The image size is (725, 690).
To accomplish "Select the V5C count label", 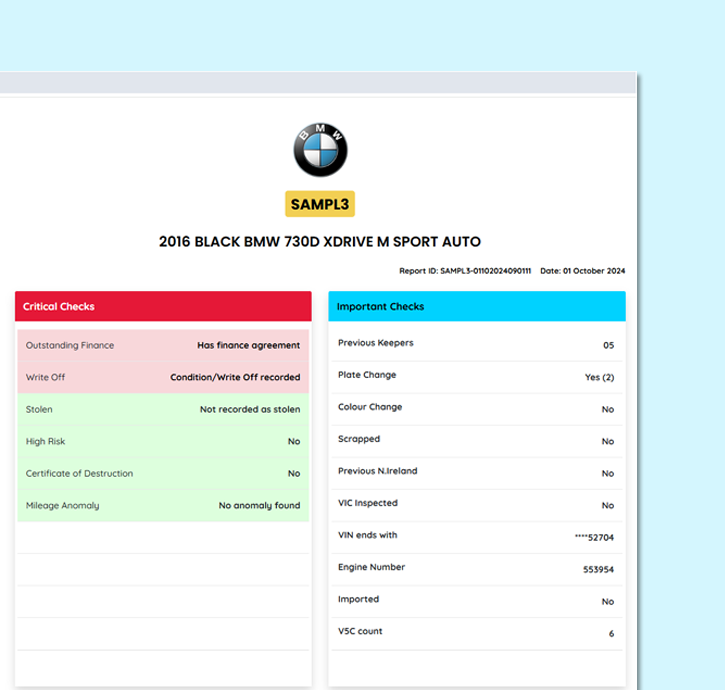I will 360,631.
